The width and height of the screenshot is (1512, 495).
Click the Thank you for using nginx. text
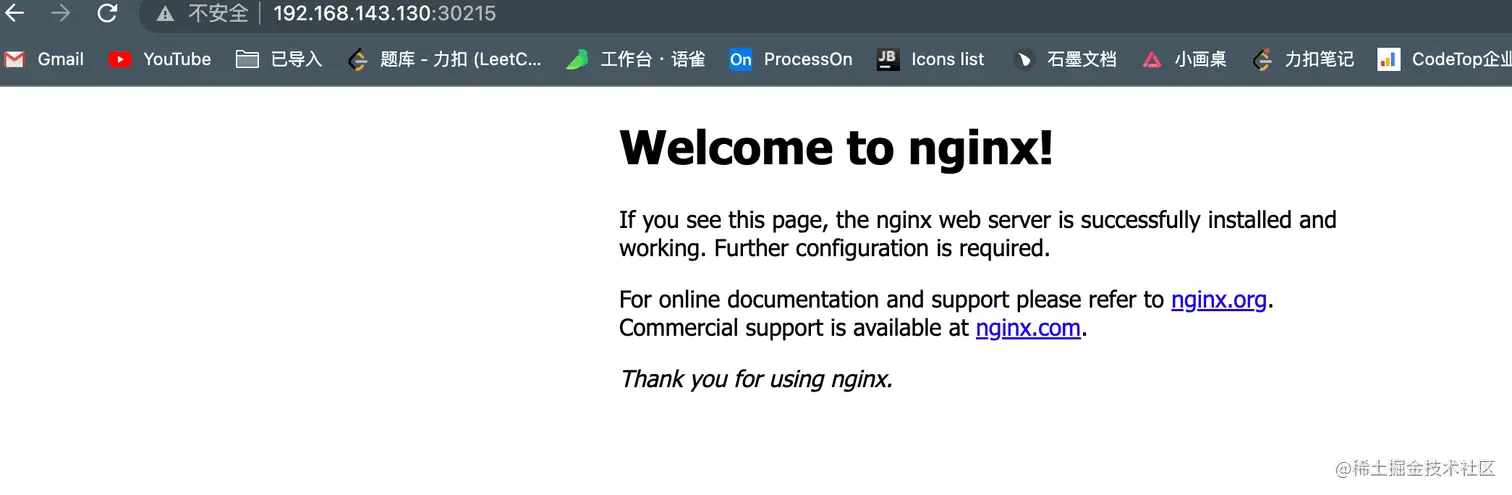[756, 379]
